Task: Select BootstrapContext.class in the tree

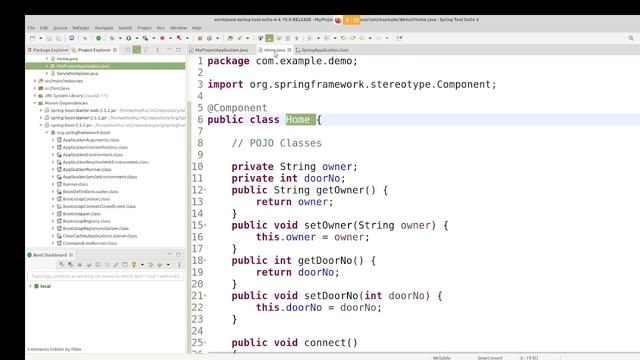Action: click(87, 199)
